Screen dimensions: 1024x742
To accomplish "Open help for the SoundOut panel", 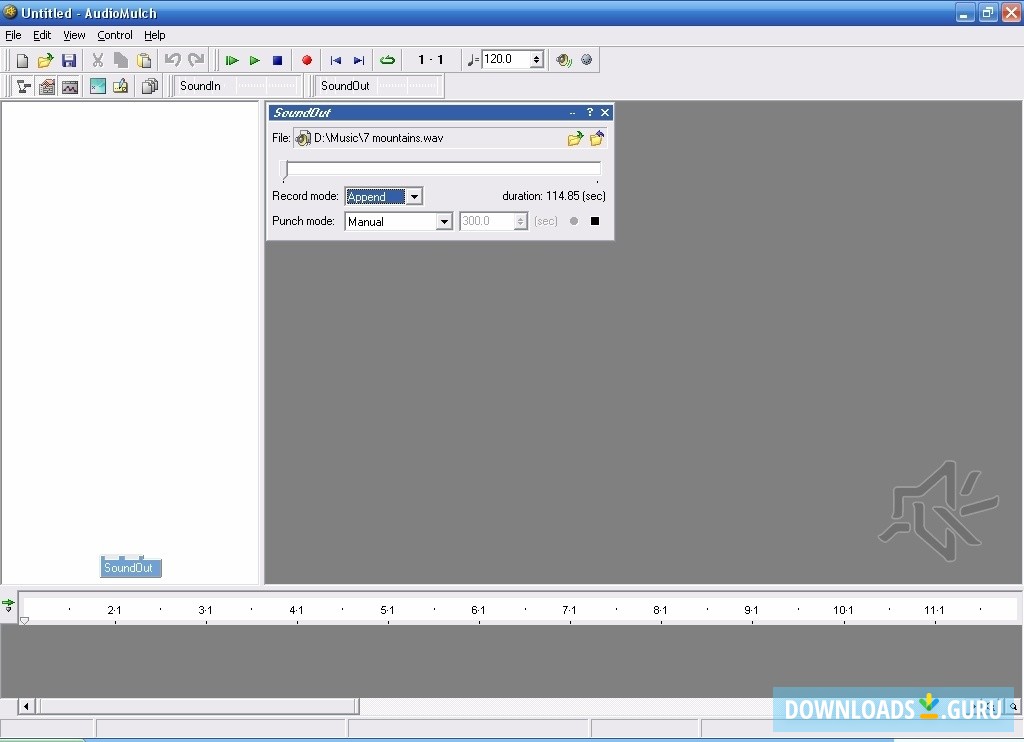I will pos(590,112).
